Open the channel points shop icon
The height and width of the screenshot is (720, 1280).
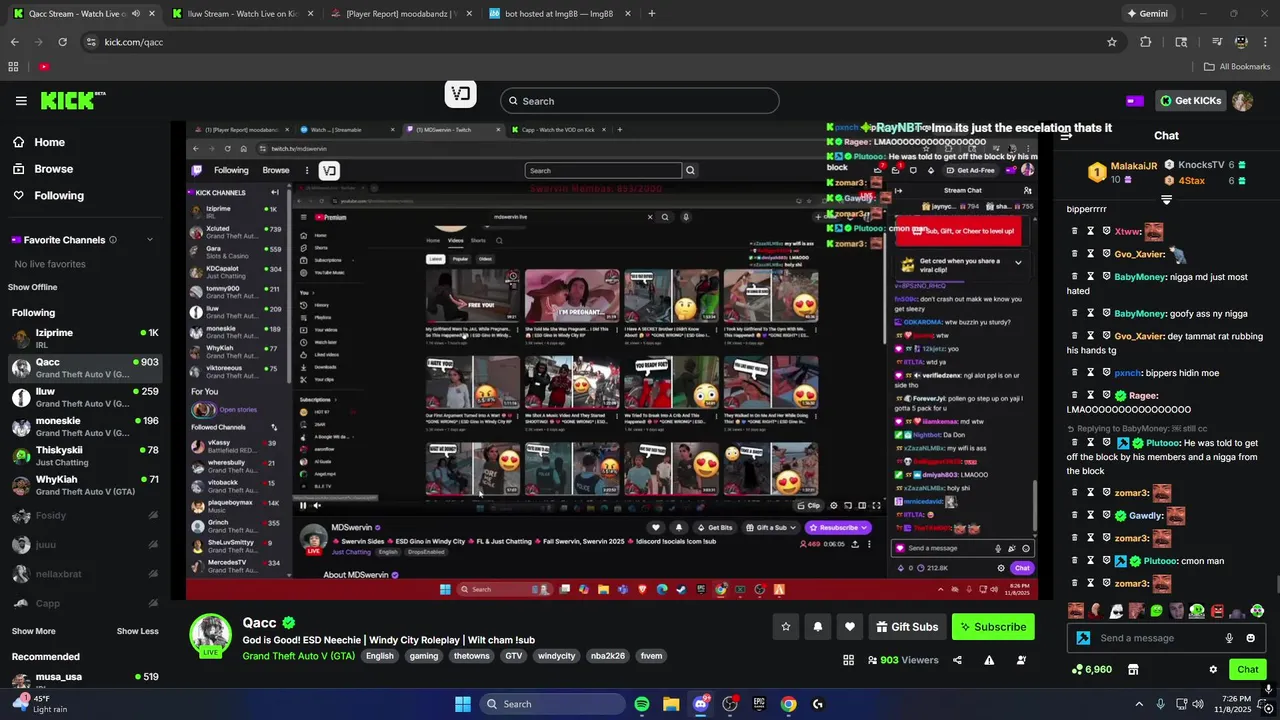(x=1133, y=669)
